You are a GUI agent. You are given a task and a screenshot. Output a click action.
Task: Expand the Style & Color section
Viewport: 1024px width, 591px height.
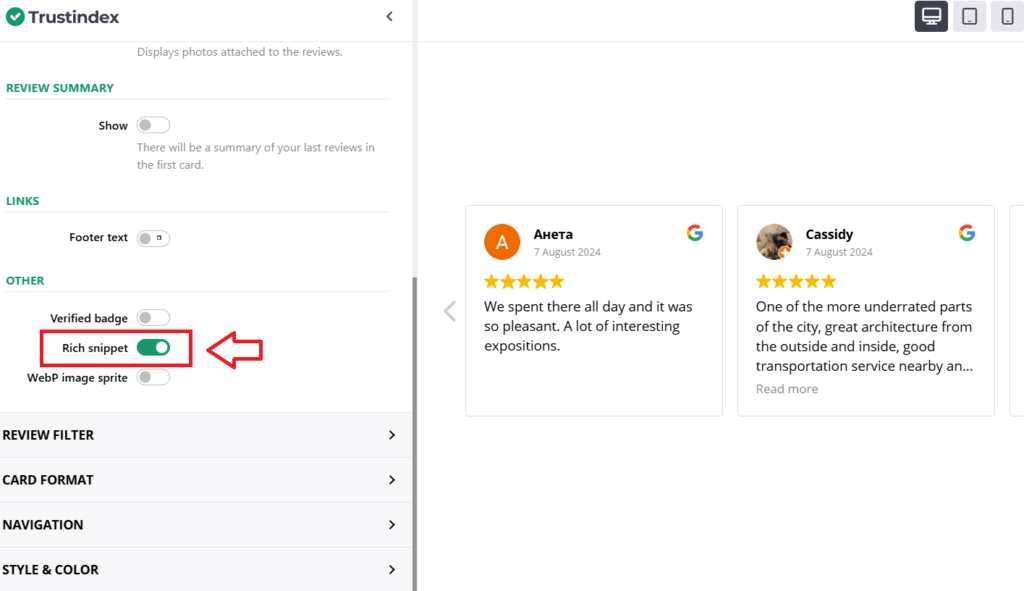click(200, 570)
